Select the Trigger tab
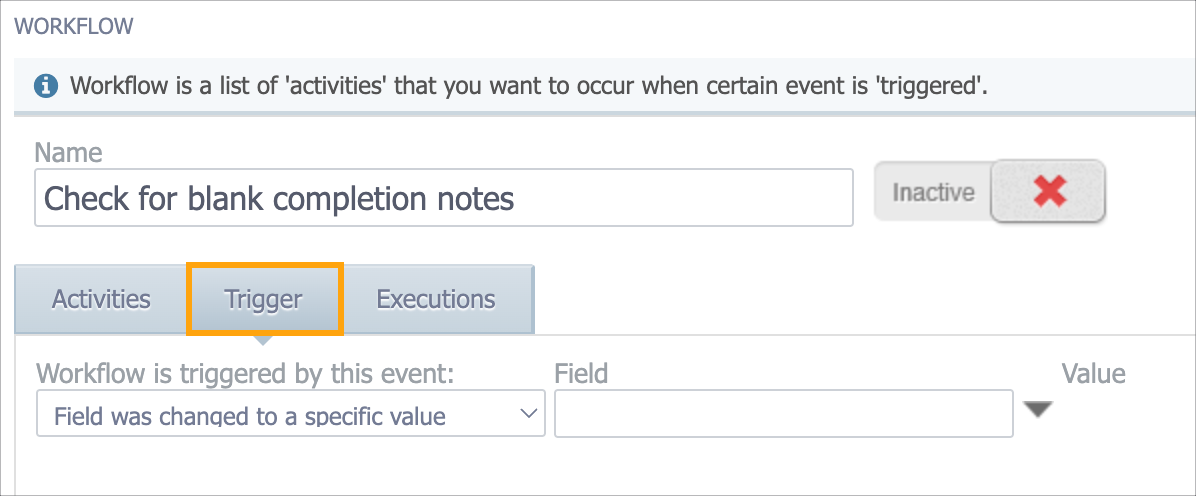 click(x=264, y=299)
